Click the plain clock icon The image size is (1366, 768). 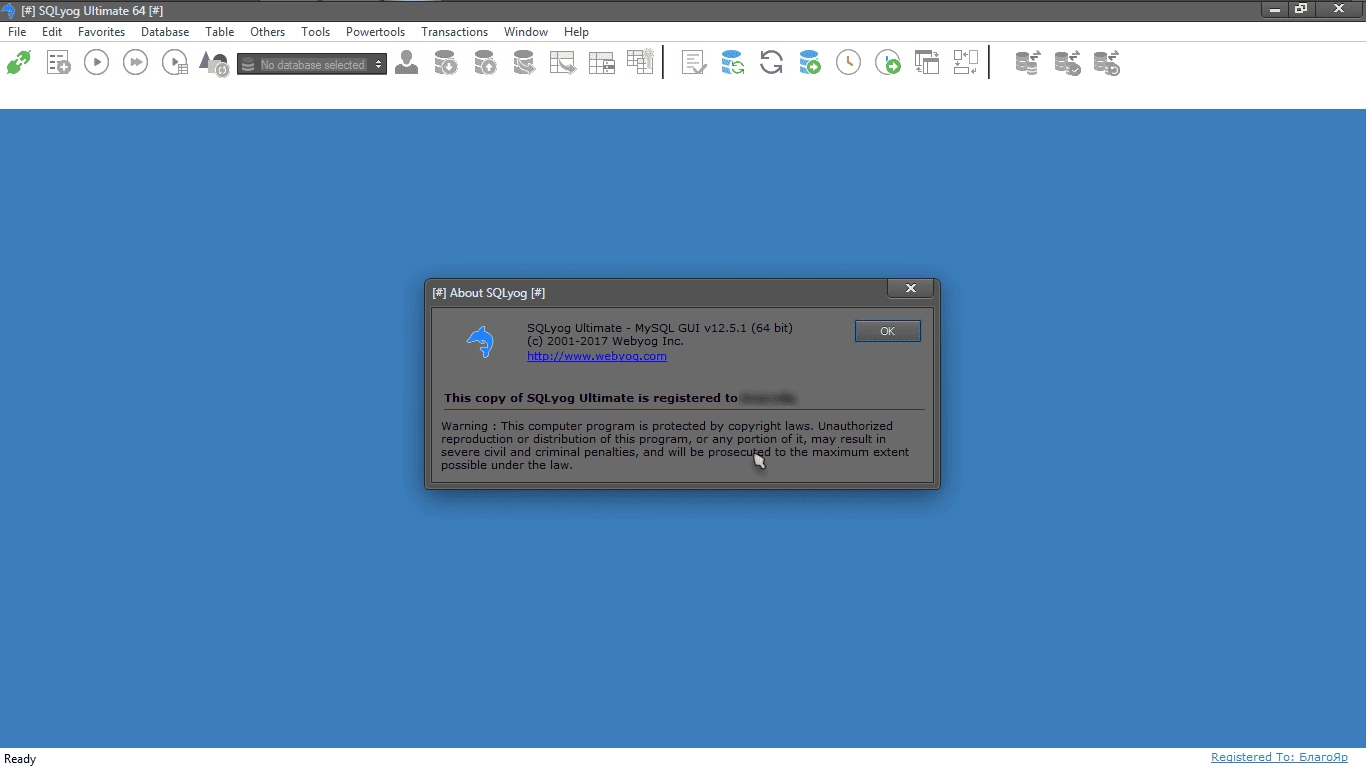848,63
